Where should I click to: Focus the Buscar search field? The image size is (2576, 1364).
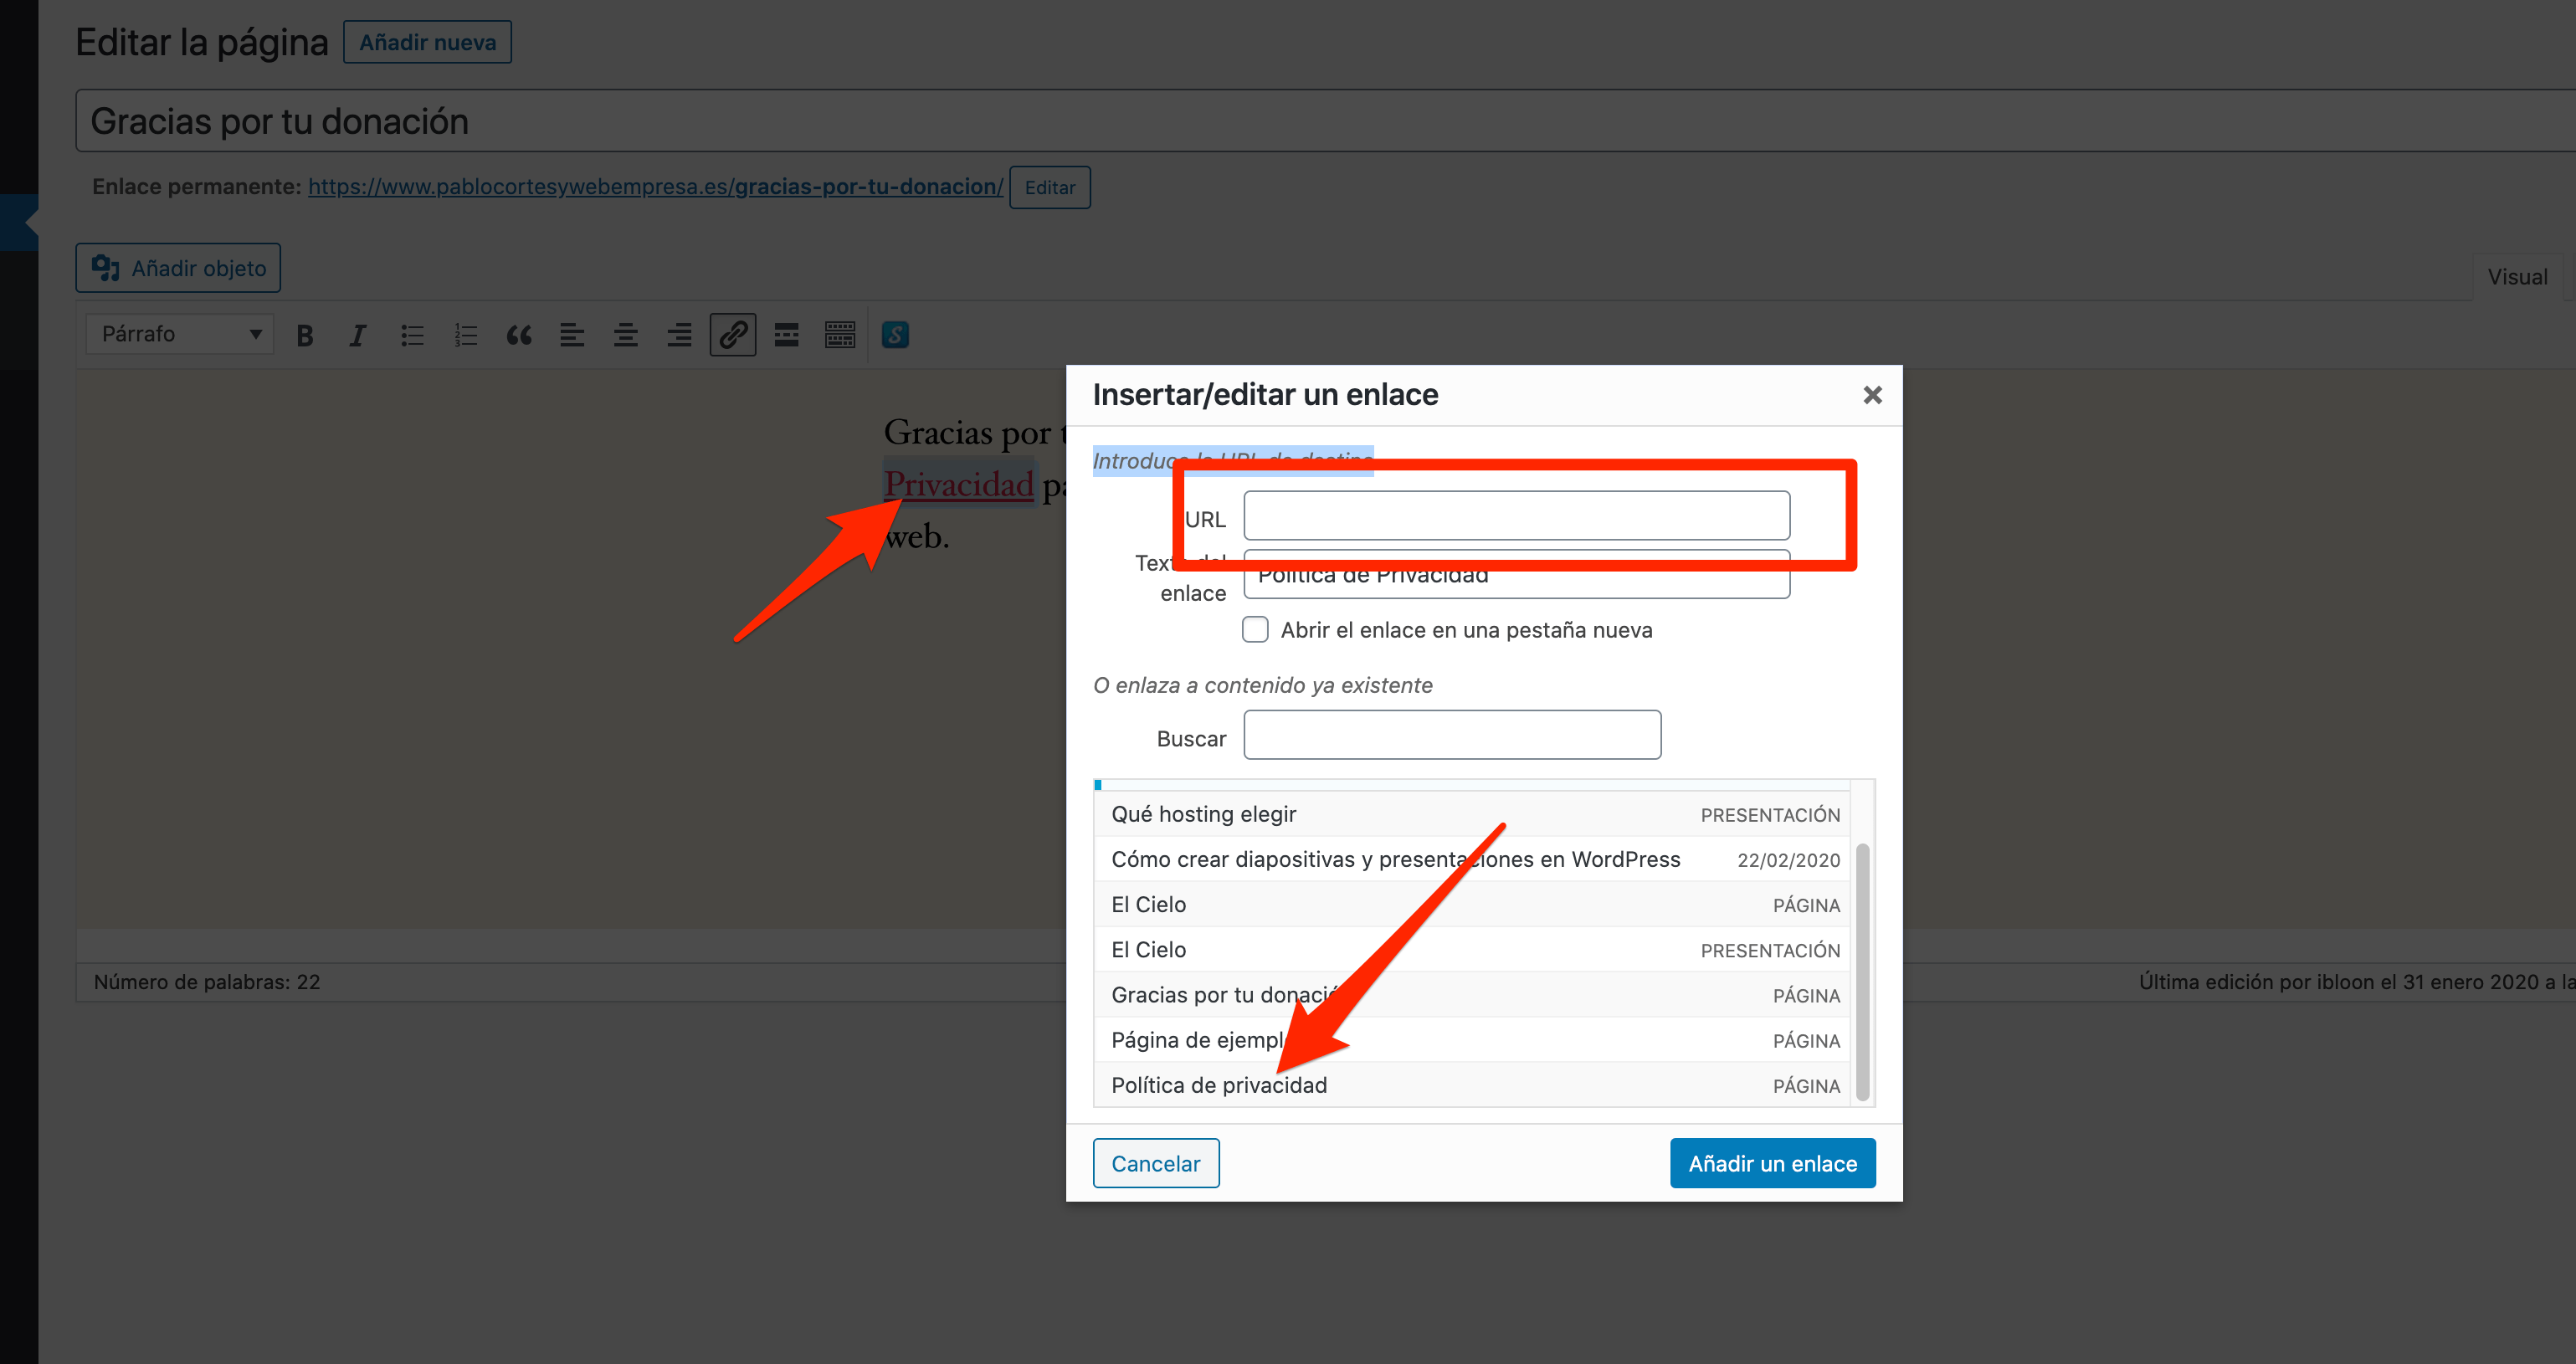[1452, 735]
